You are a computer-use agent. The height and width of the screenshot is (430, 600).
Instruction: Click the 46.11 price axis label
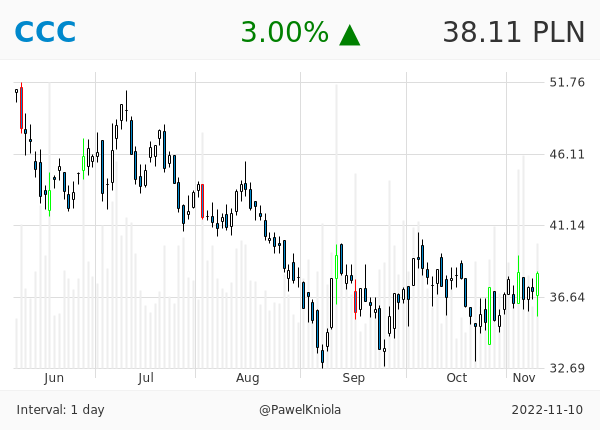click(x=567, y=155)
